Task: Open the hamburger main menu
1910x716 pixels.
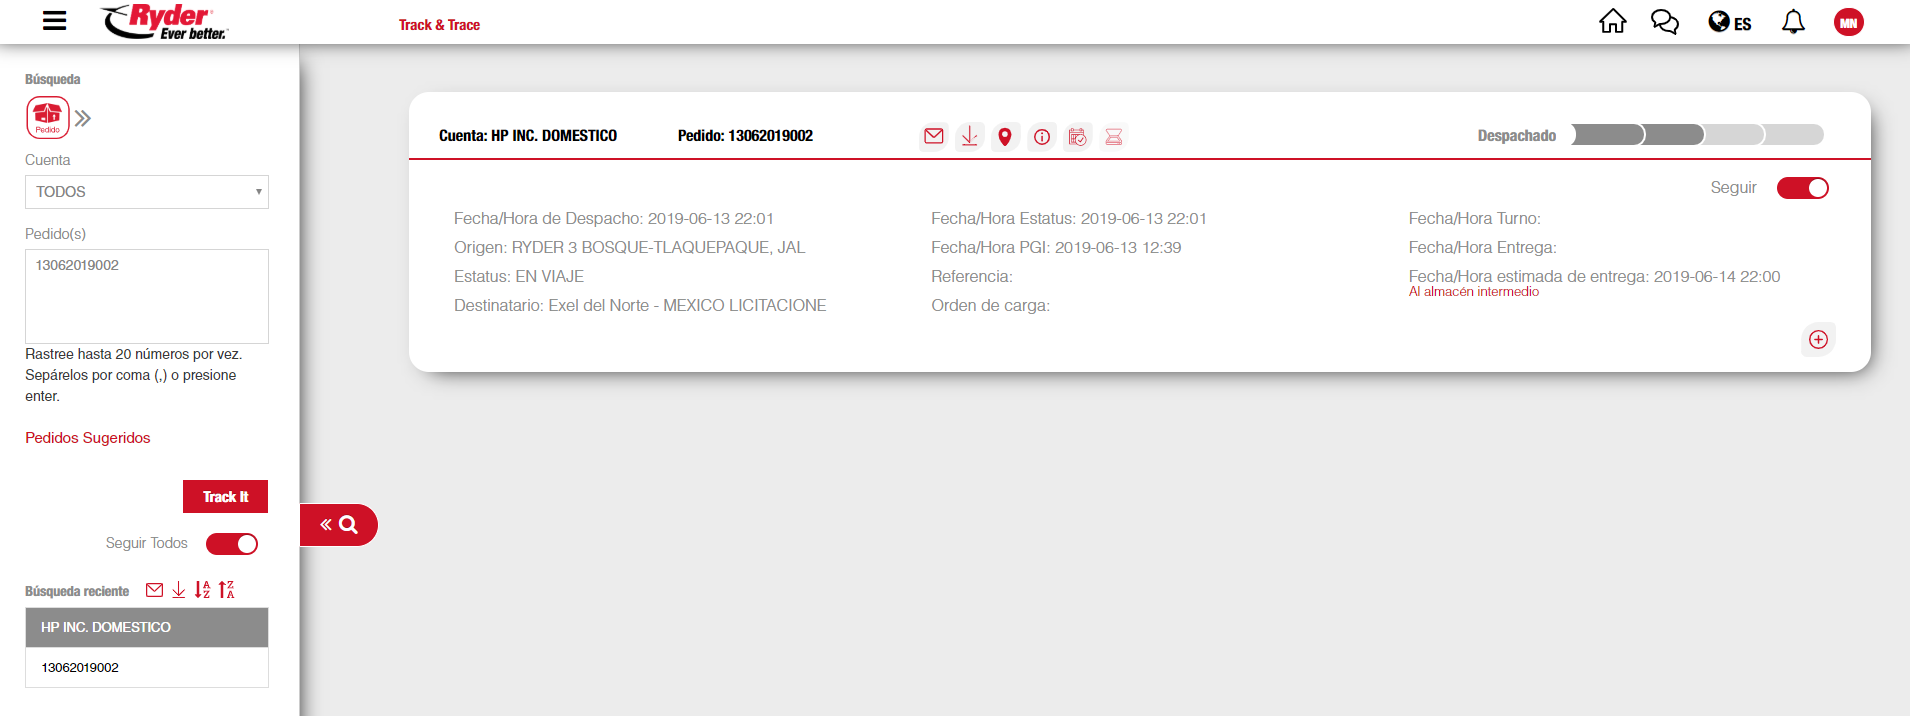Action: tap(55, 21)
